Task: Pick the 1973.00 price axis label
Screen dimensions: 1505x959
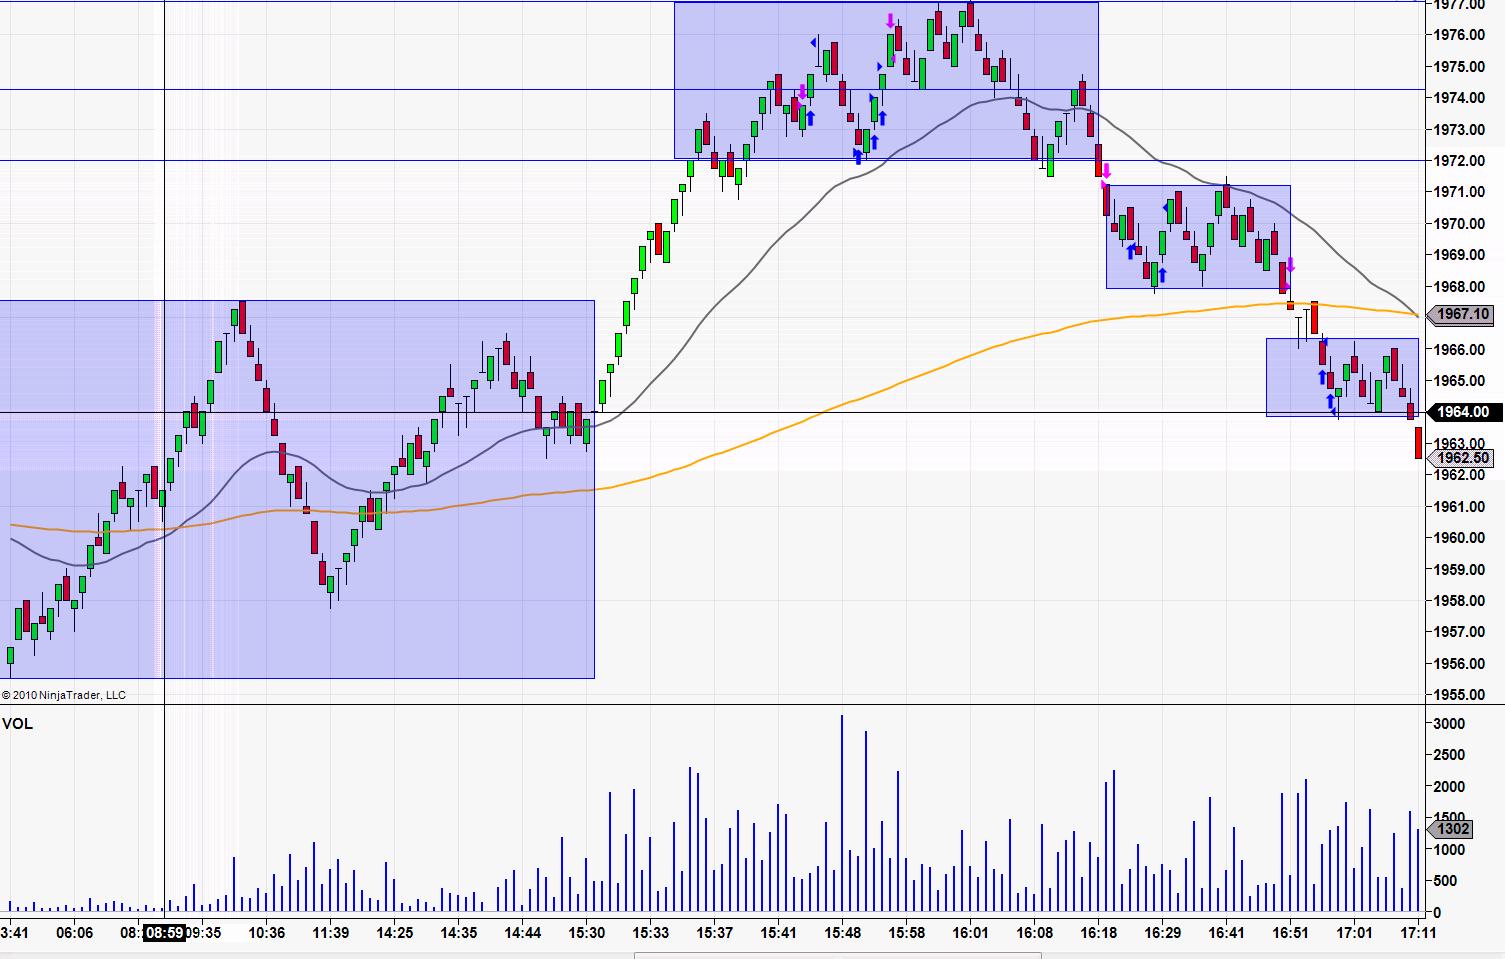Action: point(1459,129)
